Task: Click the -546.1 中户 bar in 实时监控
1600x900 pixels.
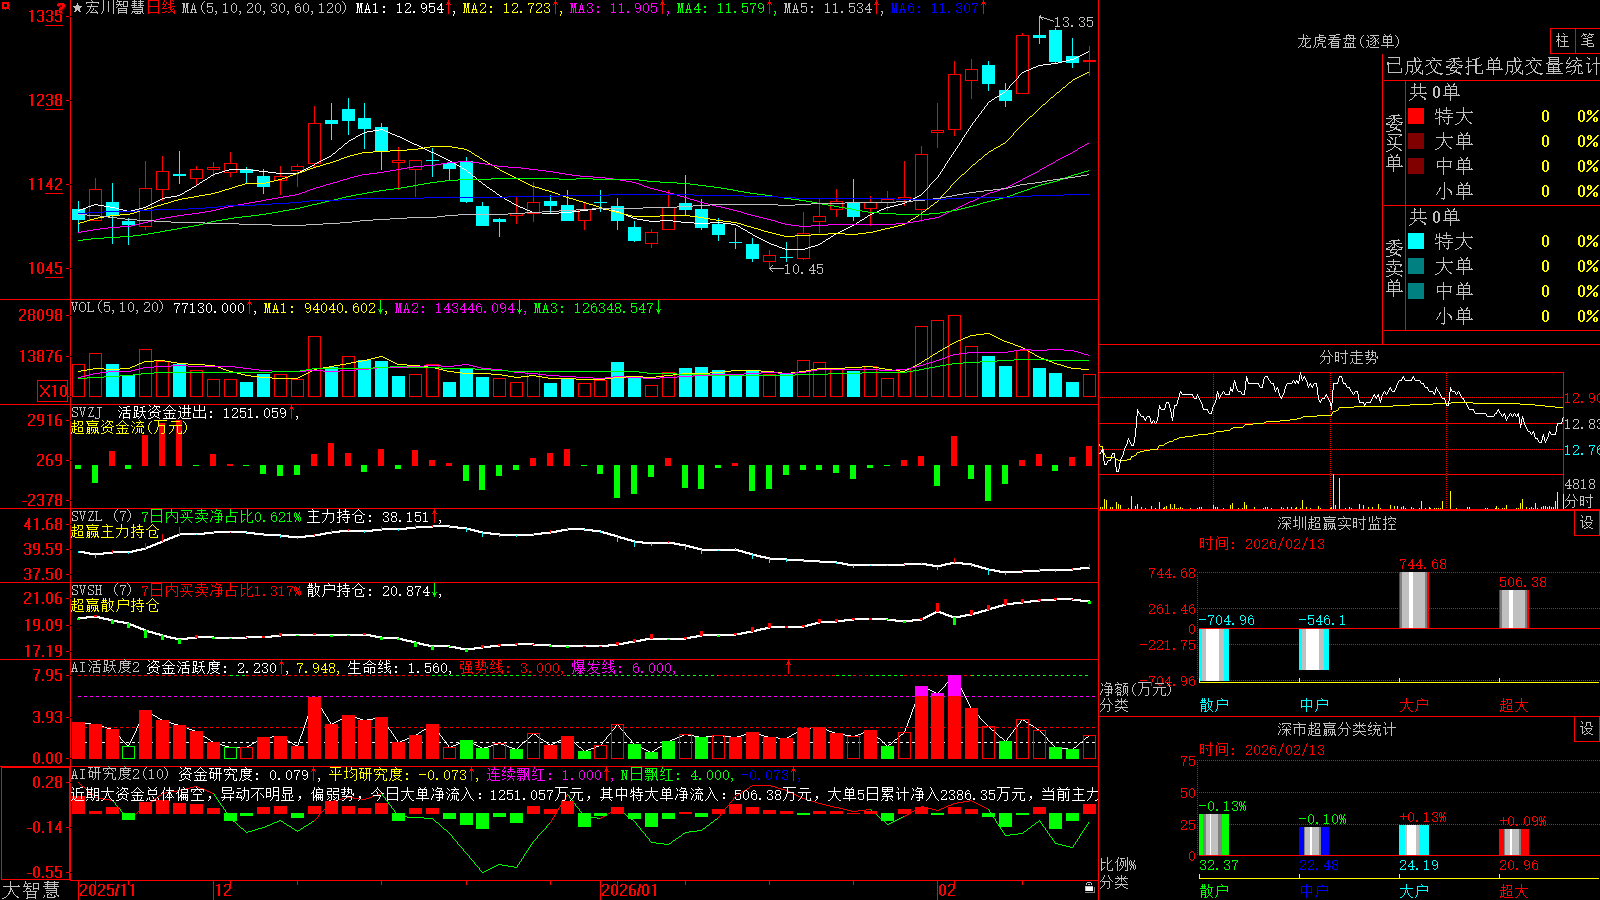Action: click(1314, 649)
